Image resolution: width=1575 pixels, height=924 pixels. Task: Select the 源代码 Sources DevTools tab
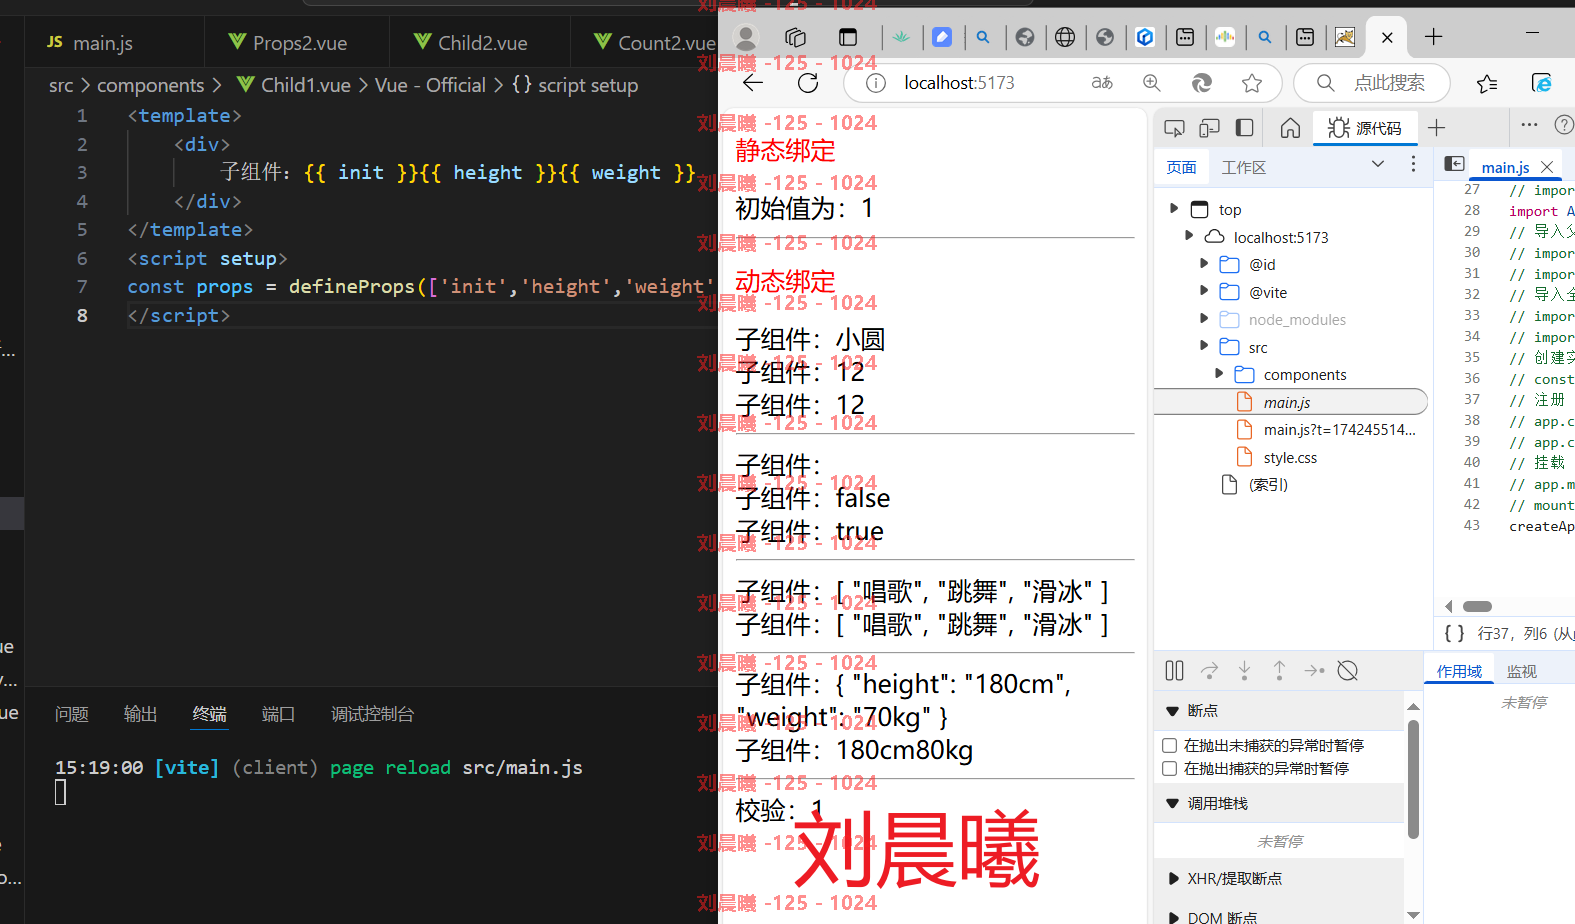tap(1365, 128)
